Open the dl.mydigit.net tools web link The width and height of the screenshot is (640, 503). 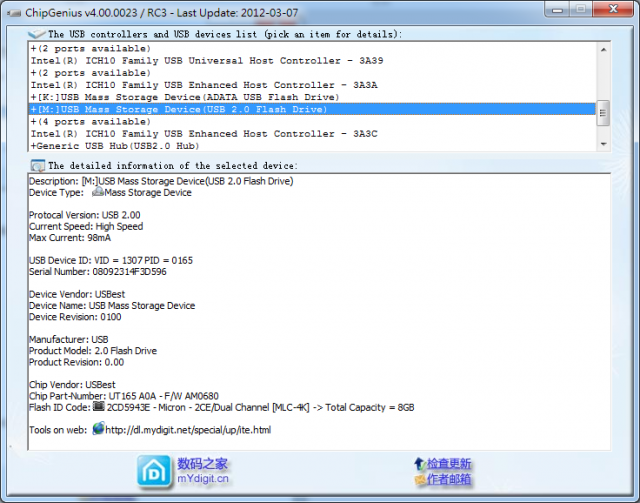point(188,430)
